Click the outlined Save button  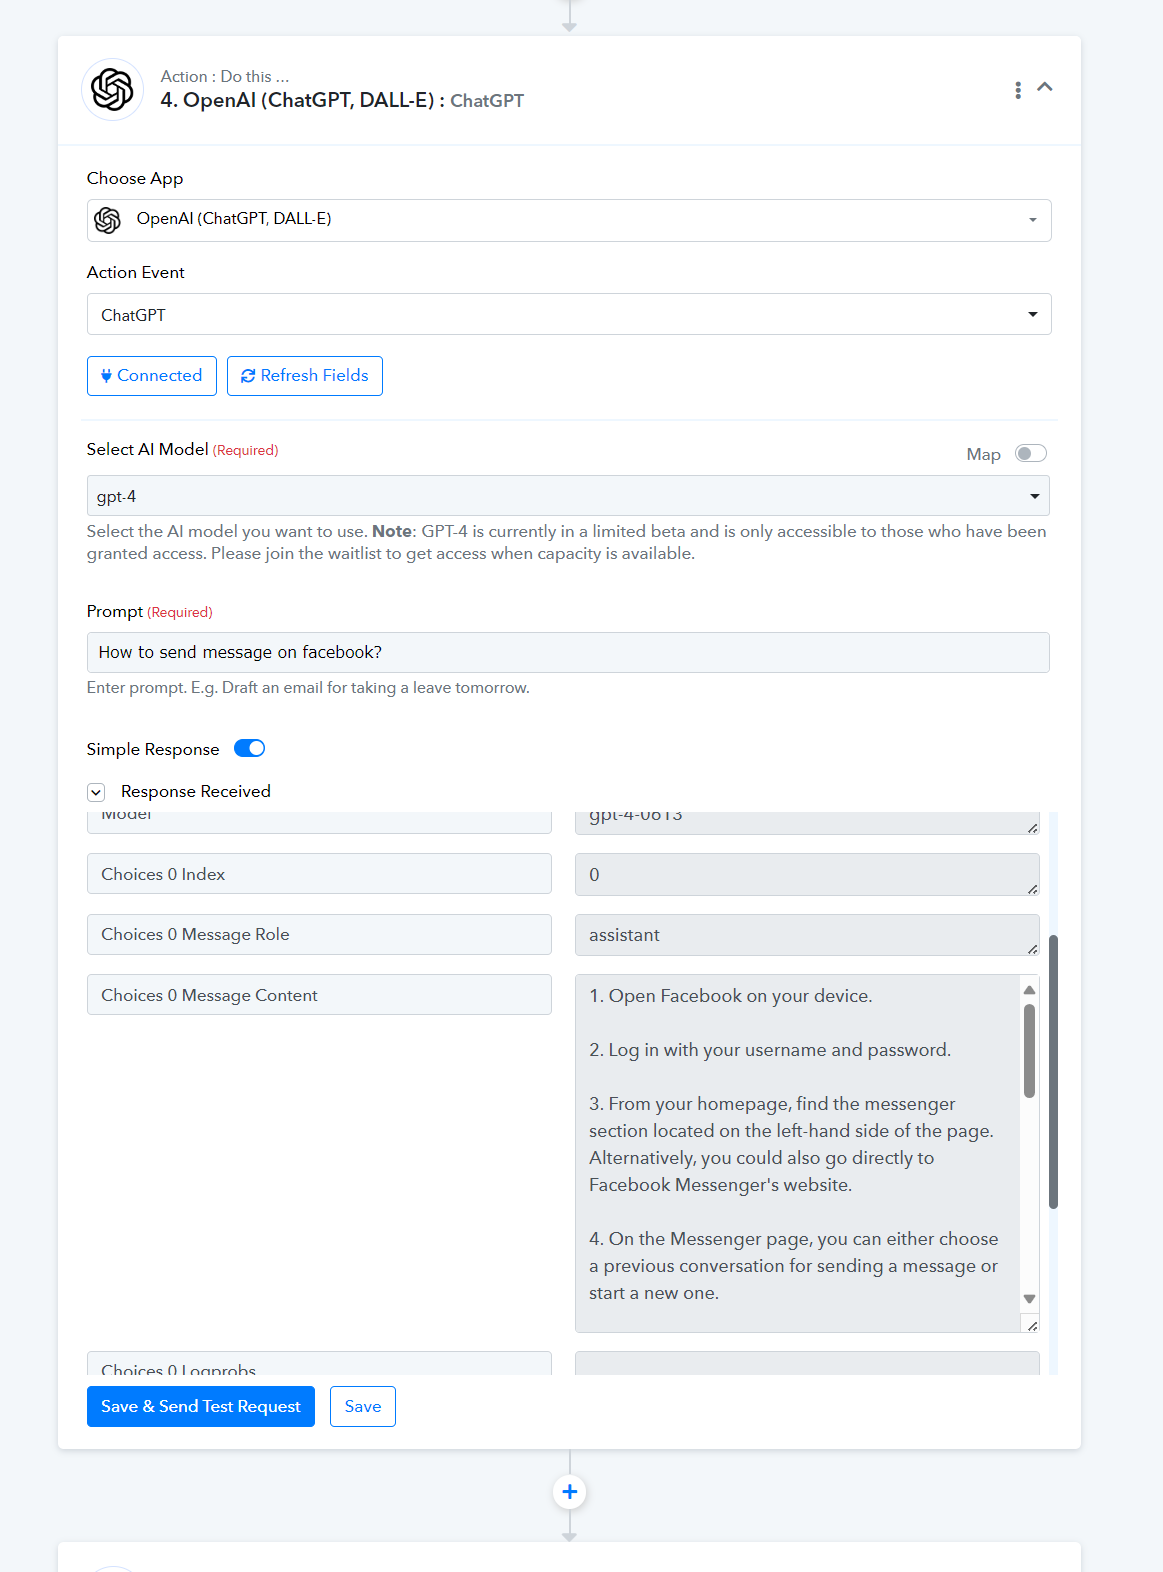point(363,1406)
